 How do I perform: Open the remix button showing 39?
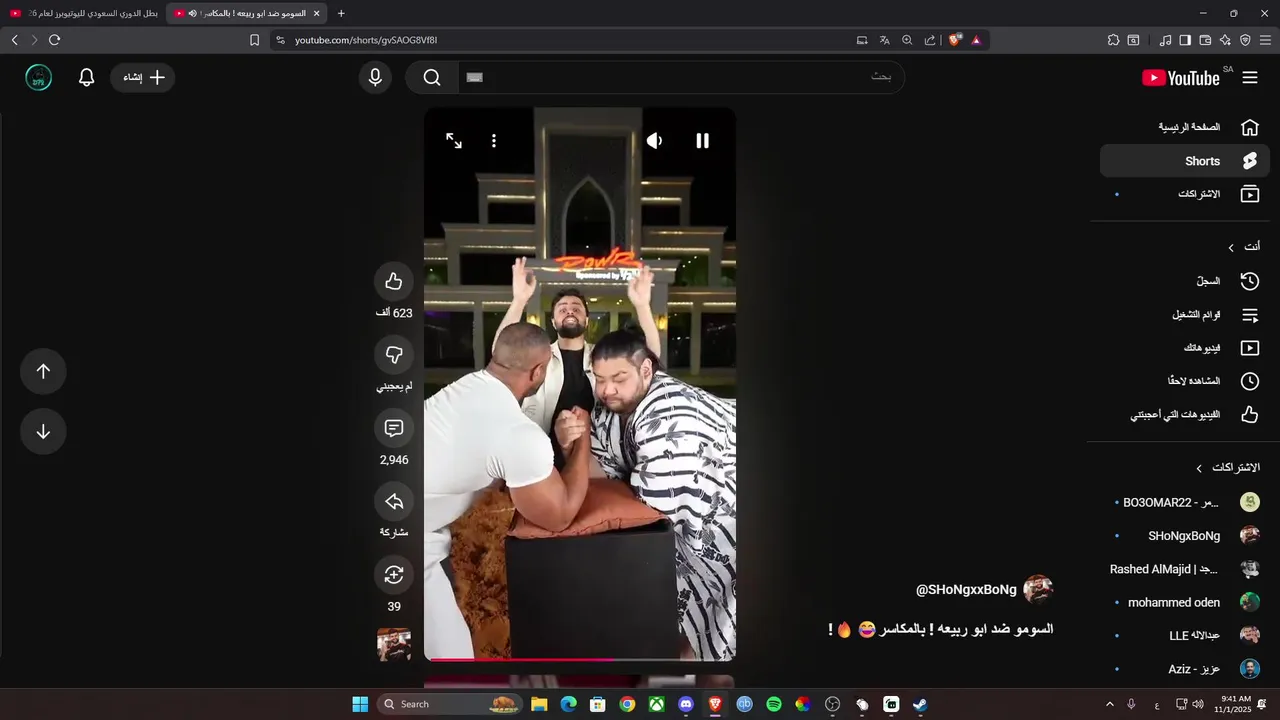tap(394, 575)
